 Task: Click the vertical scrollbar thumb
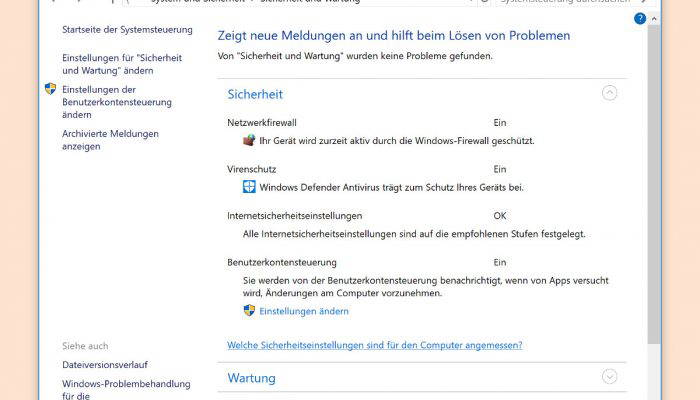pyautogui.click(x=654, y=184)
